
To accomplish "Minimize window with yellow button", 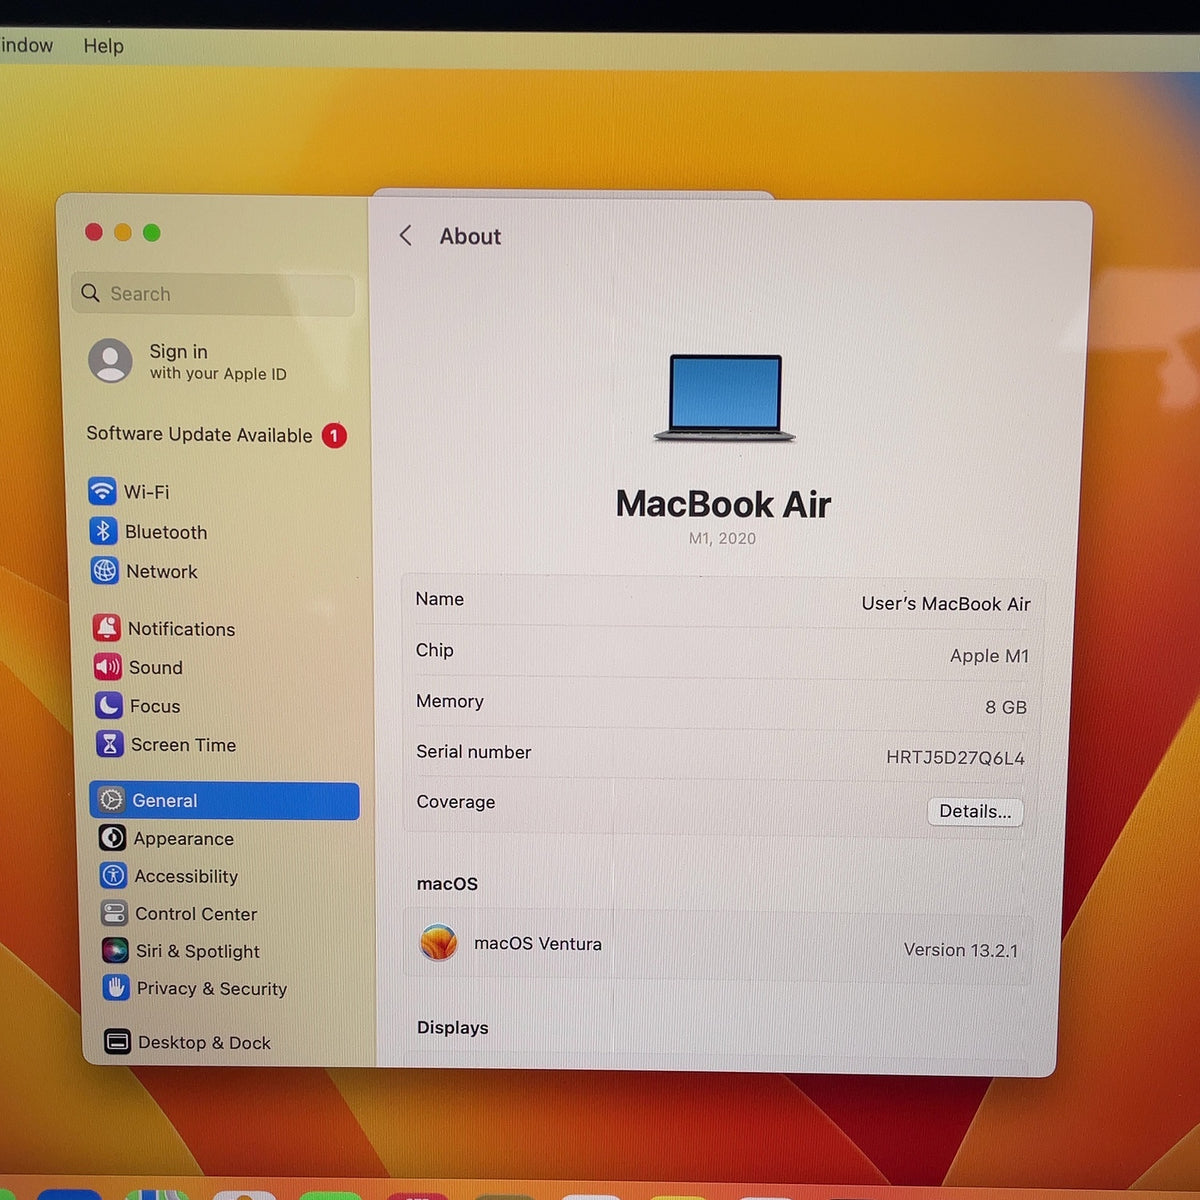I will coord(123,232).
